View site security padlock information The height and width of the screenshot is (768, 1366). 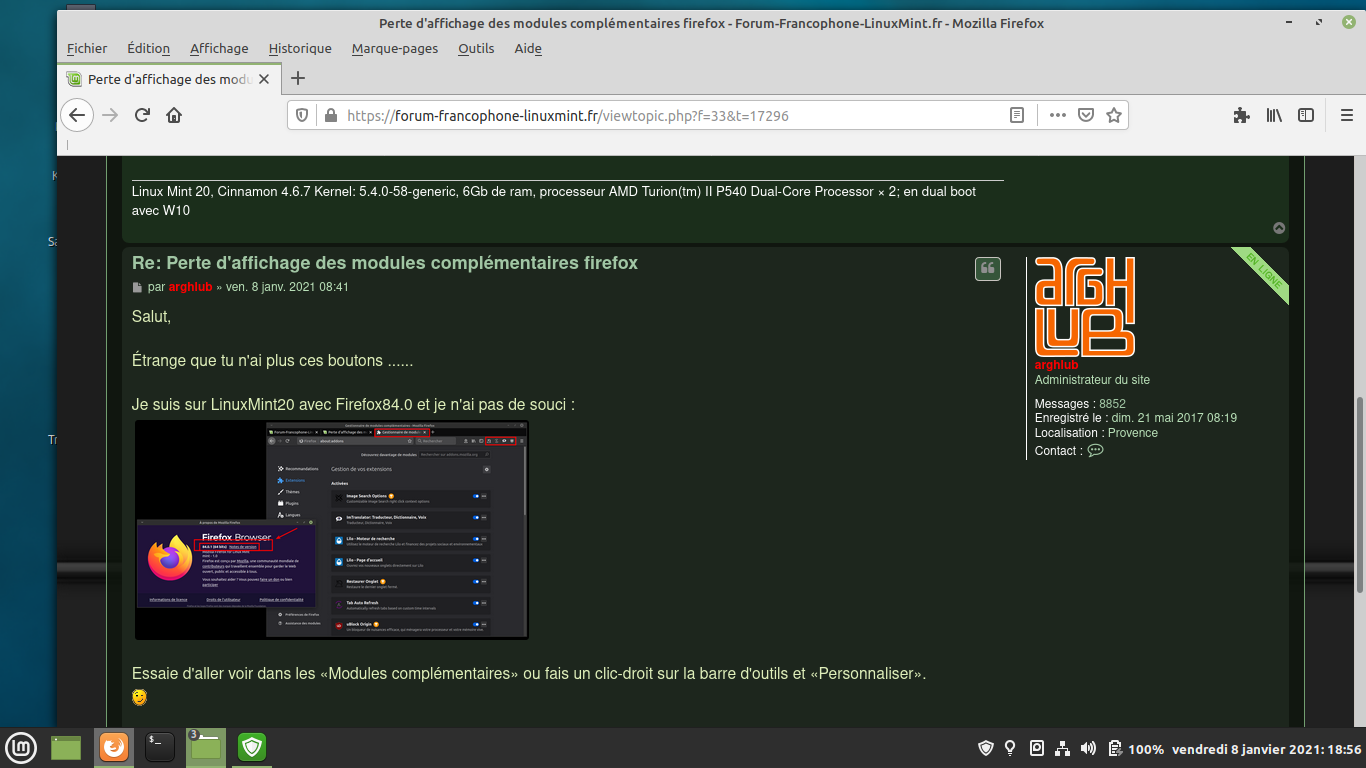[x=331, y=115]
